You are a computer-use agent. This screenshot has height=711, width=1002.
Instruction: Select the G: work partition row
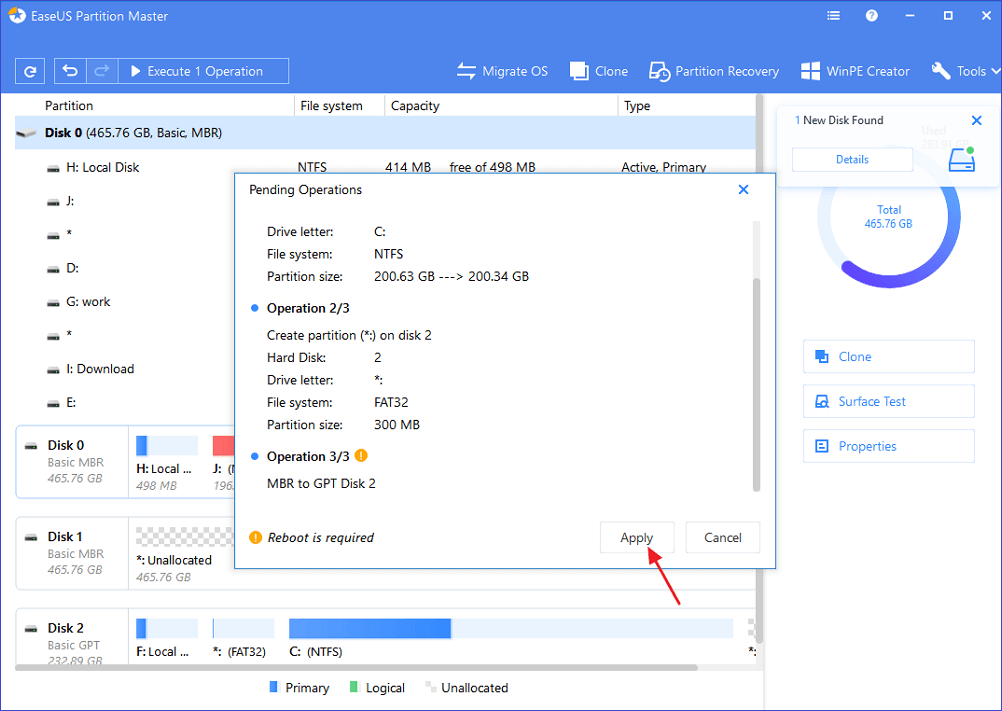[125, 302]
